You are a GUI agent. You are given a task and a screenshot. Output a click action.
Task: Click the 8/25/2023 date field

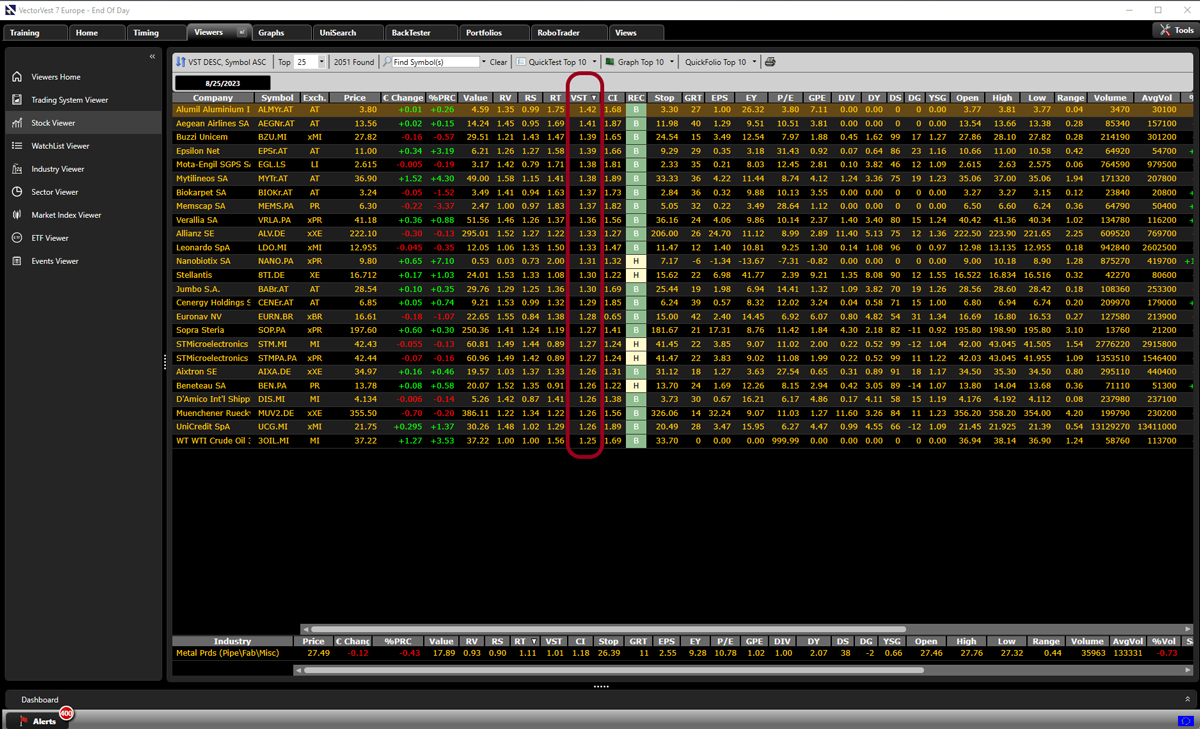point(222,83)
